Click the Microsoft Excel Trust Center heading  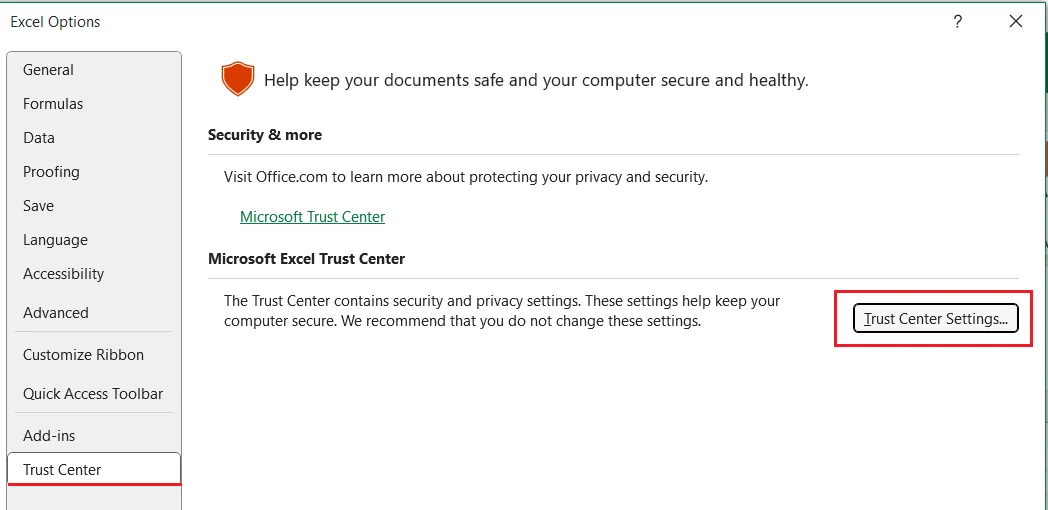306,259
